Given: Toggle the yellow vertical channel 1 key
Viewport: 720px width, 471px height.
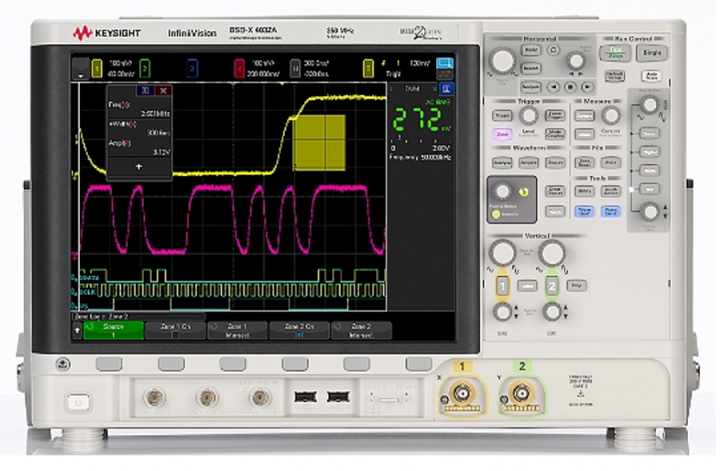Looking at the screenshot, I should click(x=502, y=286).
